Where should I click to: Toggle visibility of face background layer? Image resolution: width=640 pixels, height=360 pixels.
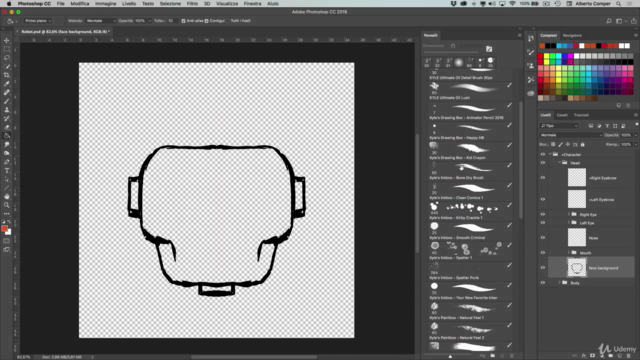coord(543,268)
